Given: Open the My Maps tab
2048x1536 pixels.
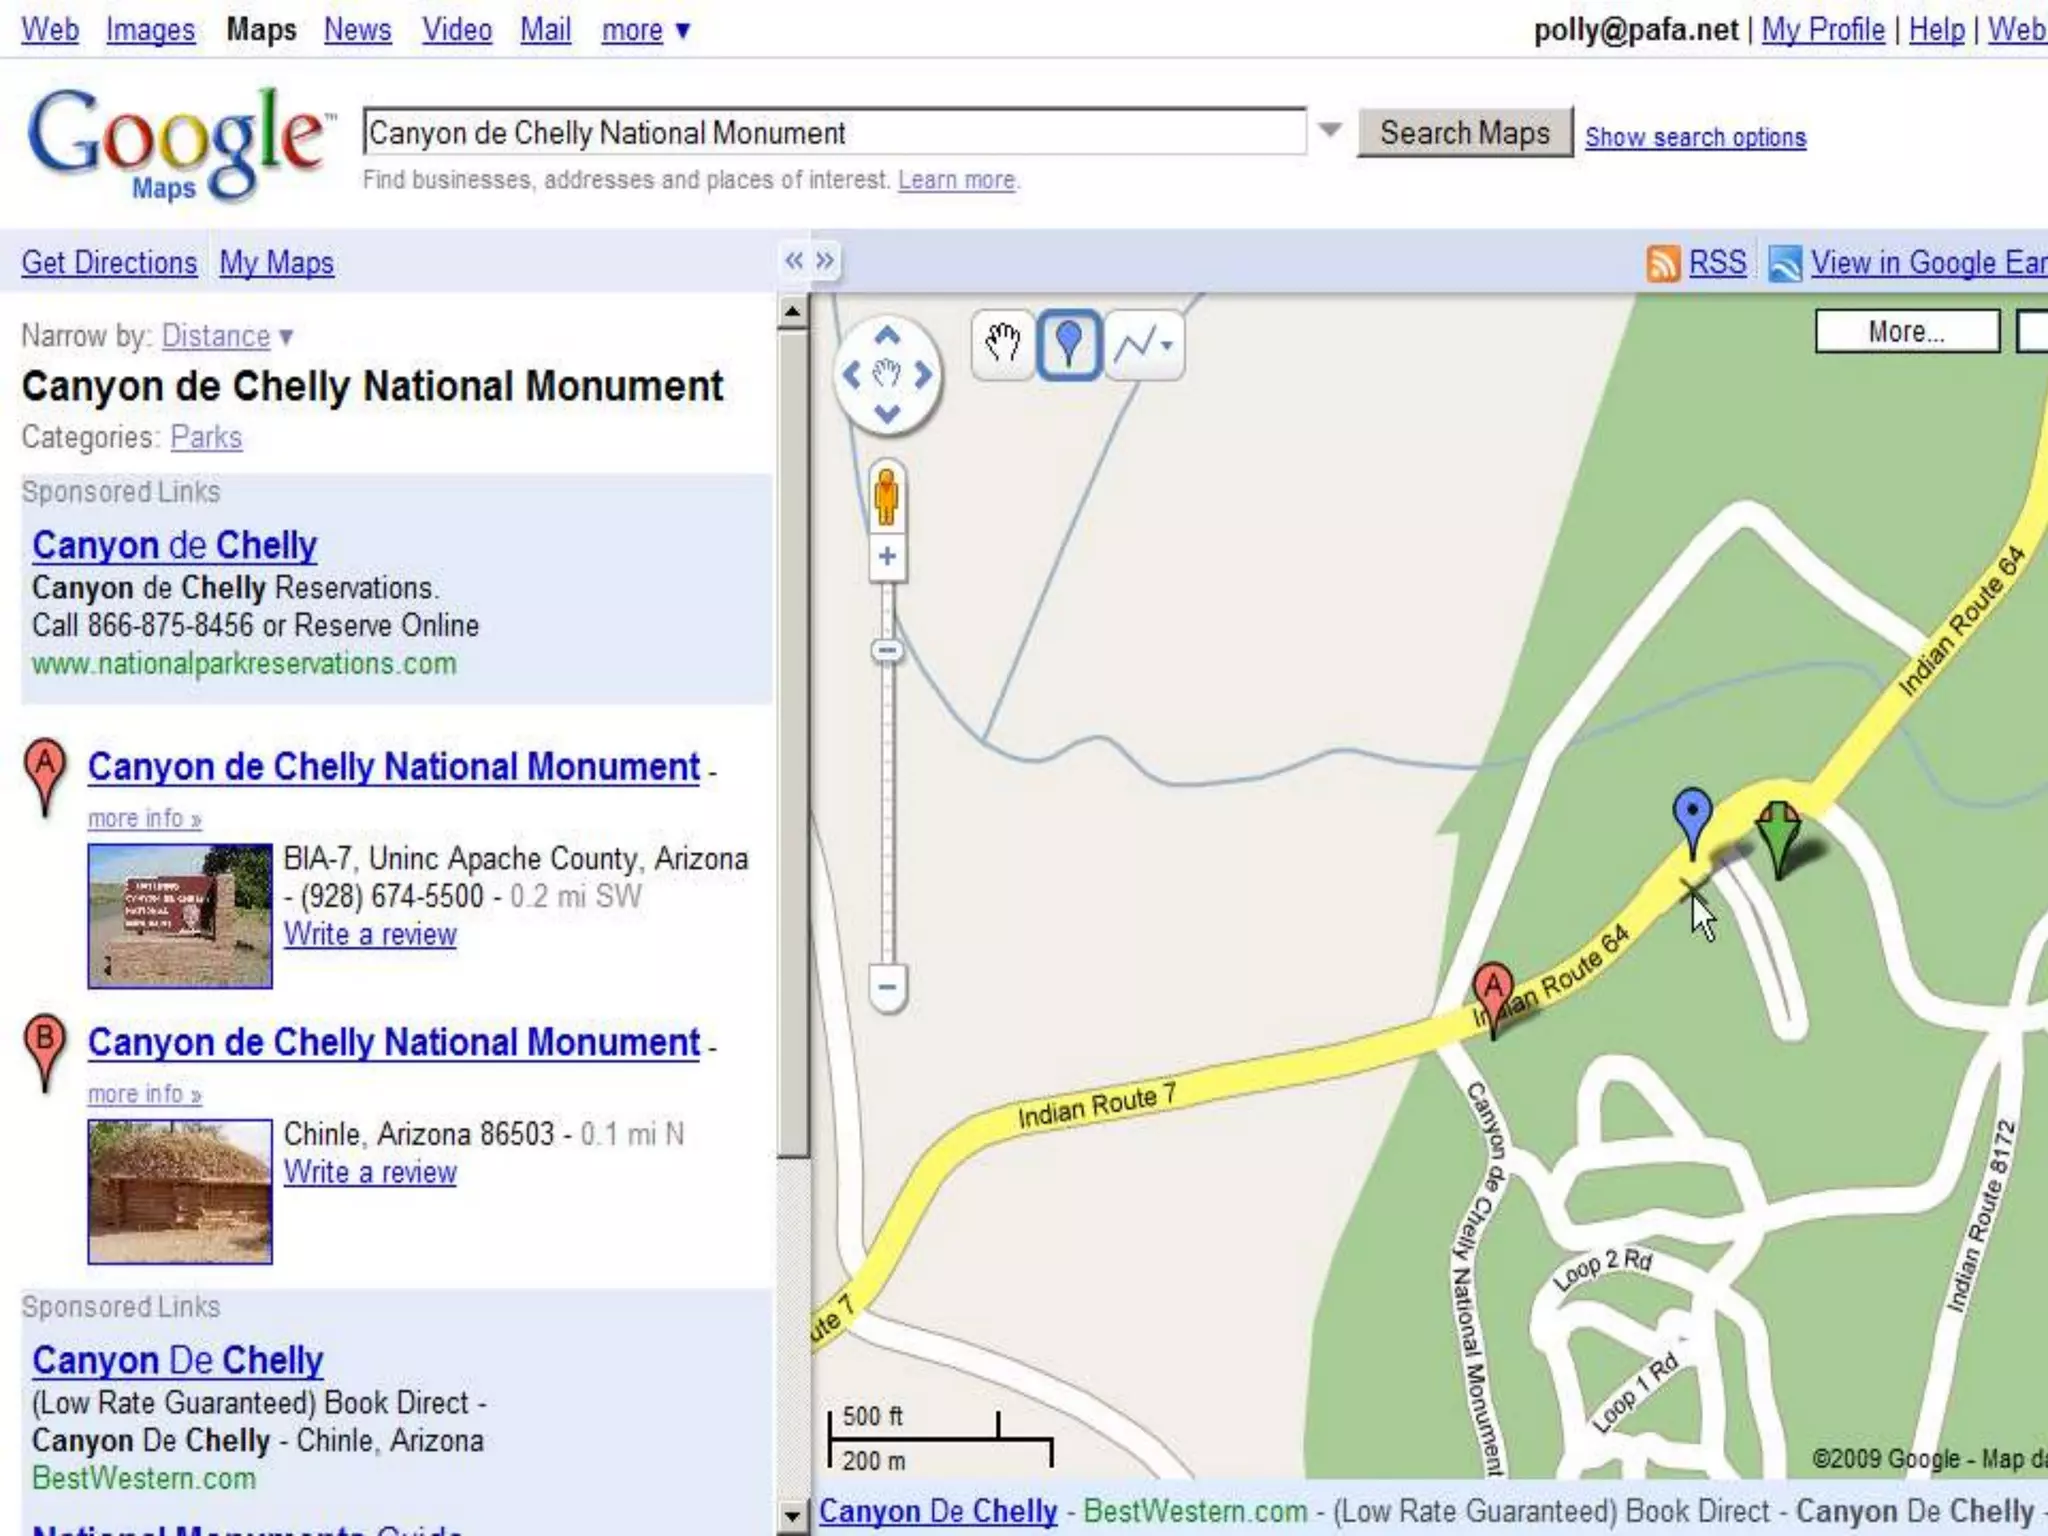Looking at the screenshot, I should 276,263.
